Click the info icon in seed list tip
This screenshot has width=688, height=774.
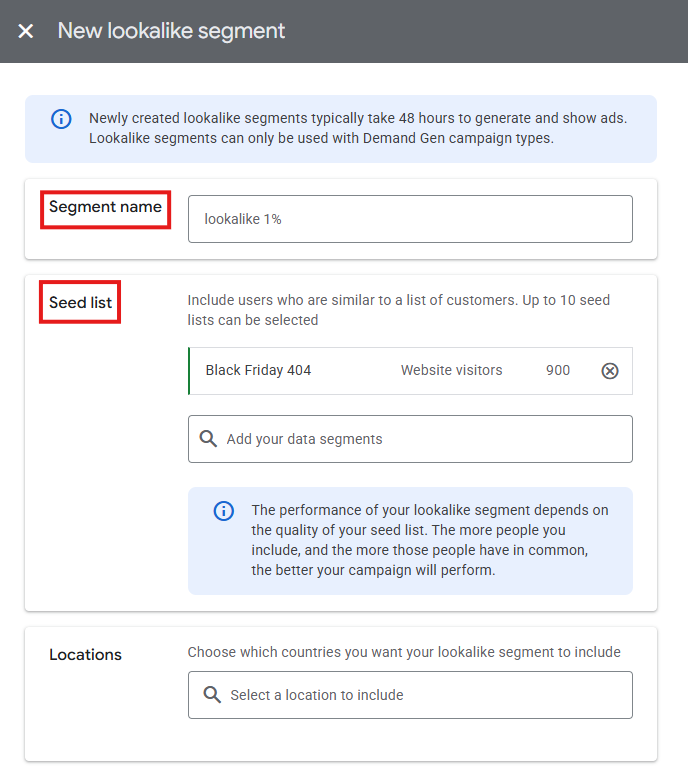pos(224,511)
